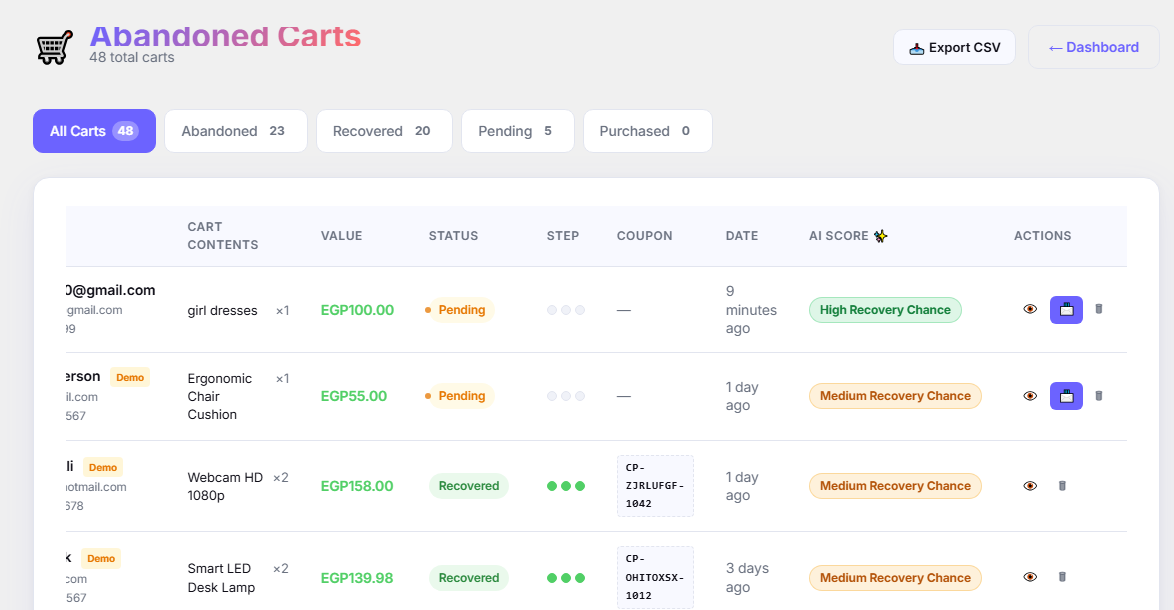Delete the Smart LED Desk Lamp cart
The width and height of the screenshot is (1174, 610).
pyautogui.click(x=1062, y=577)
